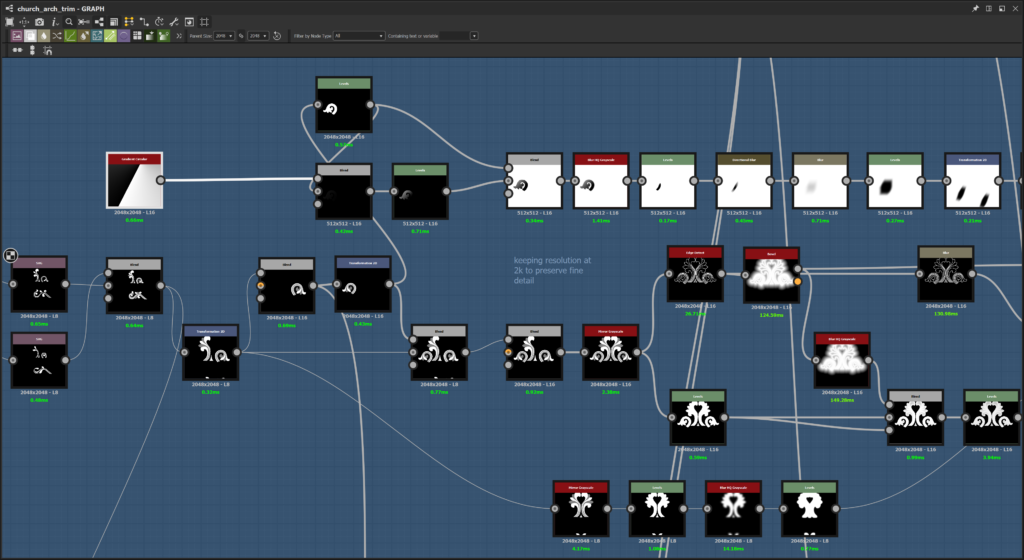The height and width of the screenshot is (560, 1024).
Task: Toggle the grid display icon
Action: tap(204, 22)
